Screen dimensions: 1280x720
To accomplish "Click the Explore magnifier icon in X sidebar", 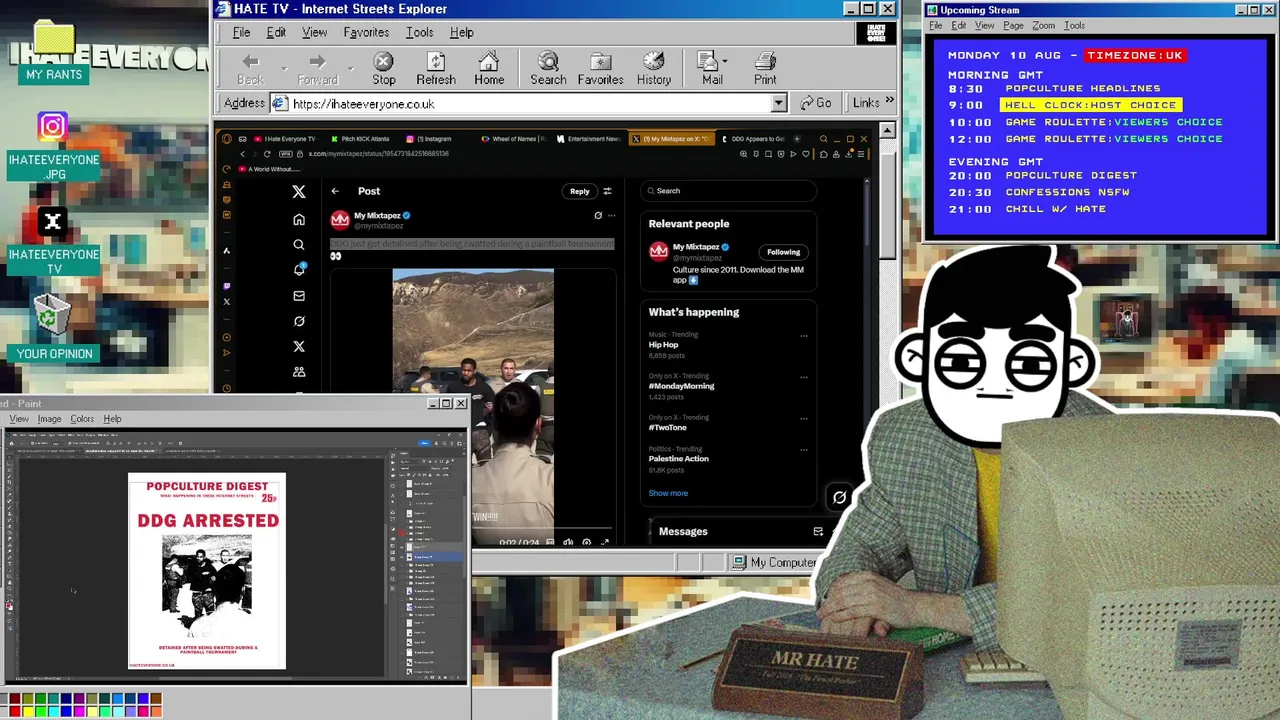I will (298, 244).
